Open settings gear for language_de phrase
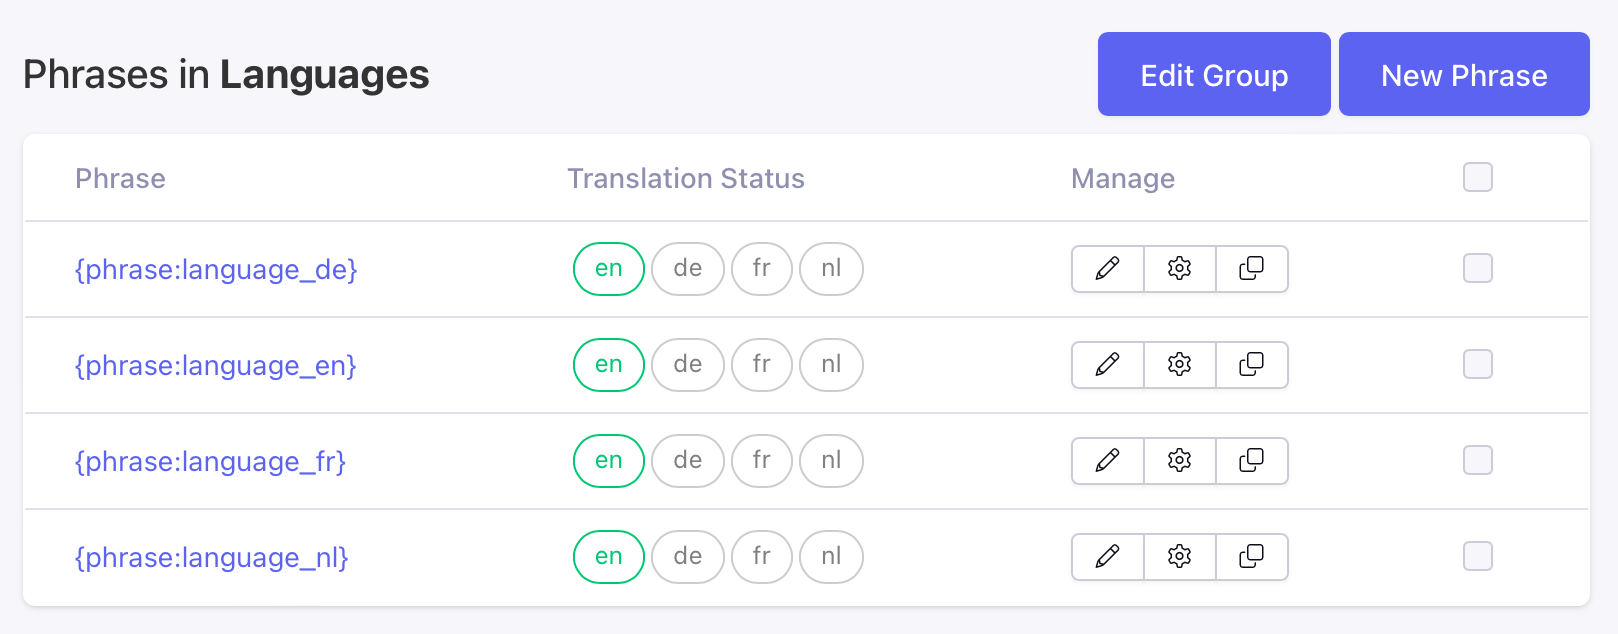Image resolution: width=1618 pixels, height=634 pixels. coord(1180,269)
